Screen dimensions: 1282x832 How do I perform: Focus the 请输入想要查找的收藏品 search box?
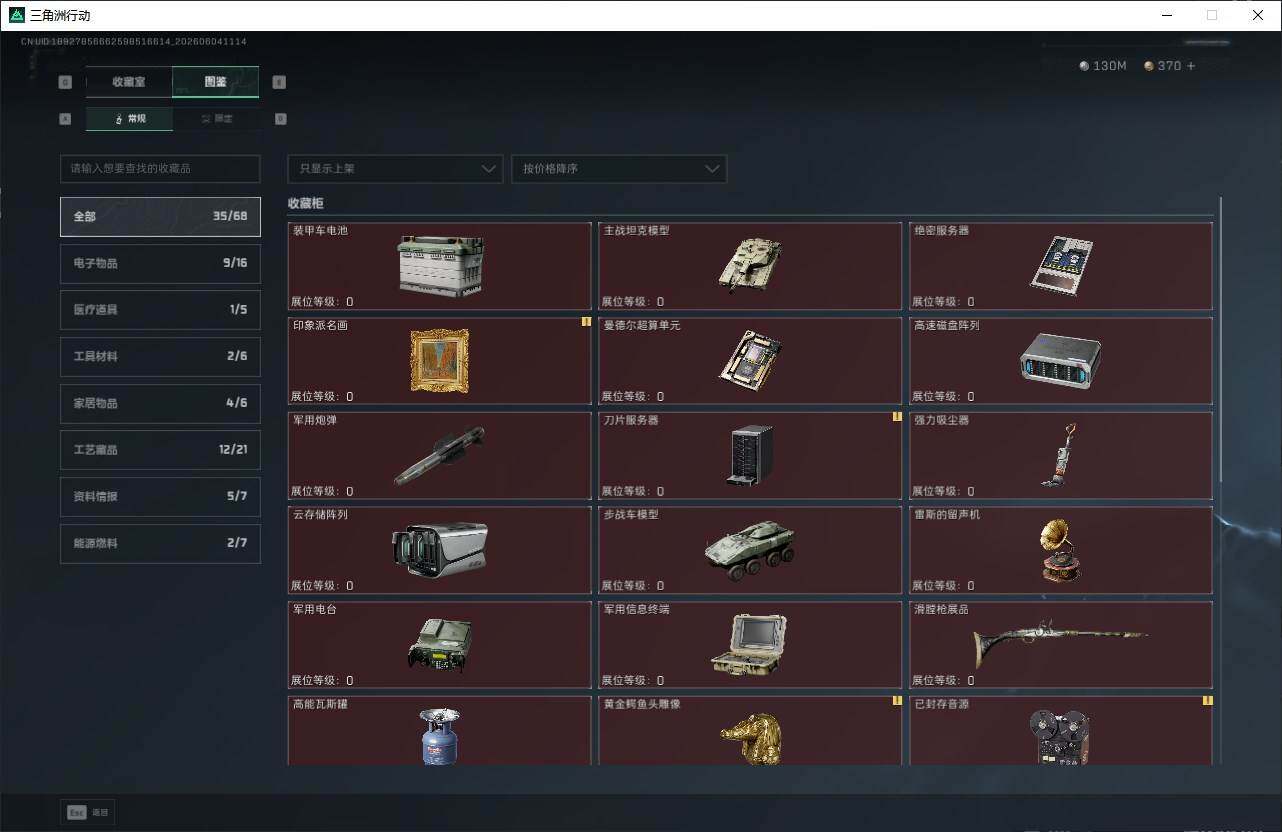tap(160, 169)
